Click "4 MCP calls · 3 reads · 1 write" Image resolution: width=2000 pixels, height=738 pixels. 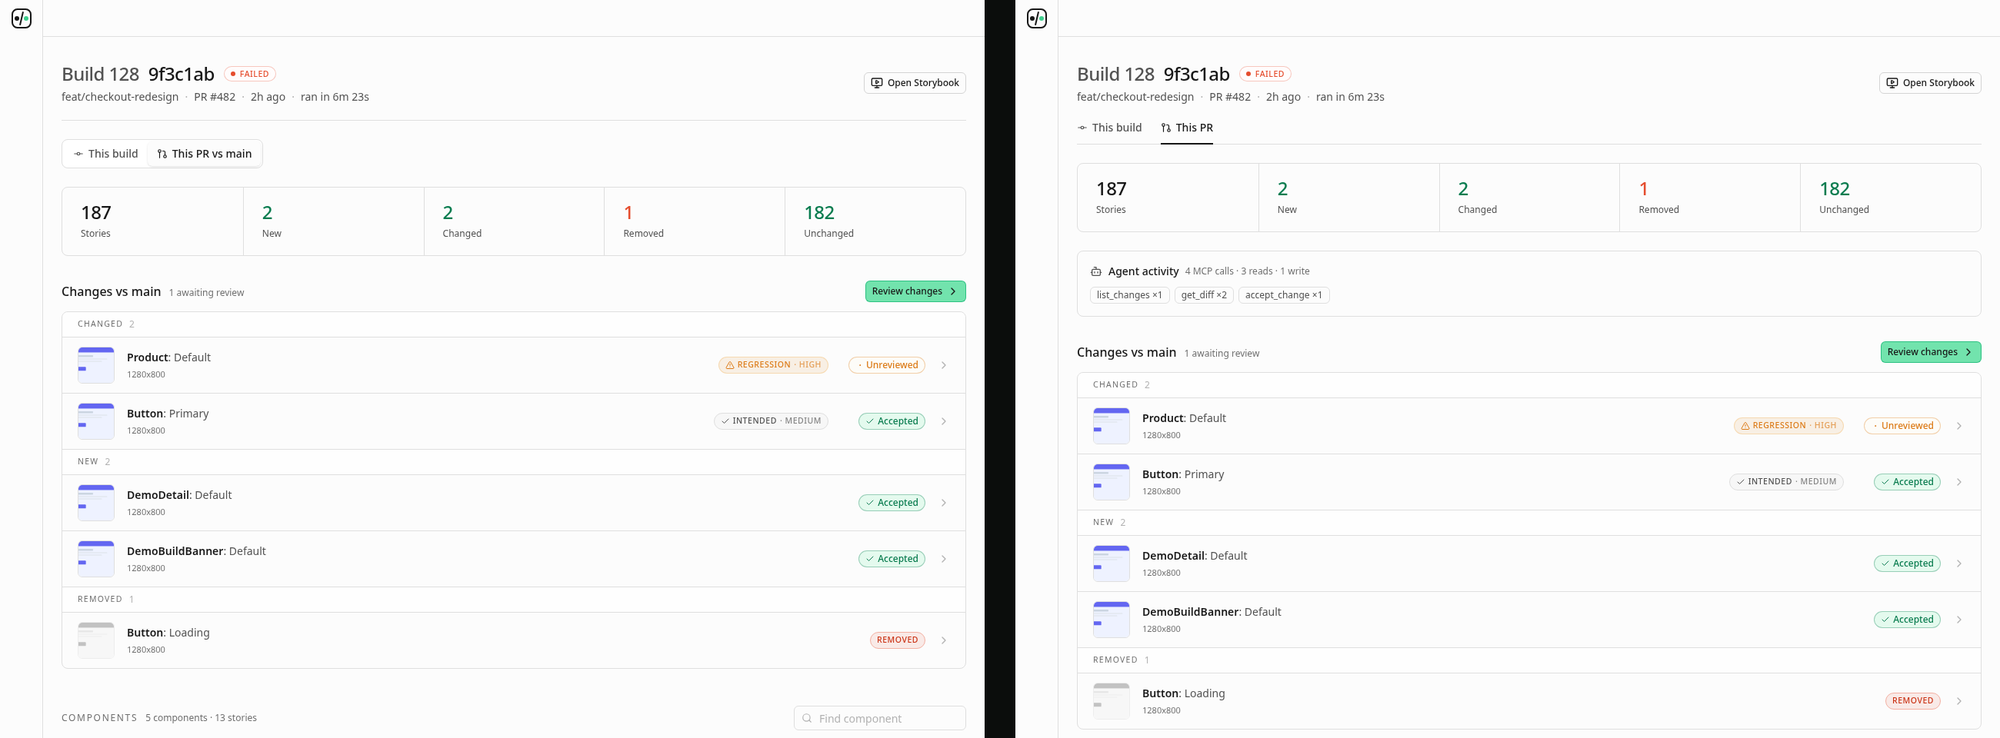(1247, 271)
